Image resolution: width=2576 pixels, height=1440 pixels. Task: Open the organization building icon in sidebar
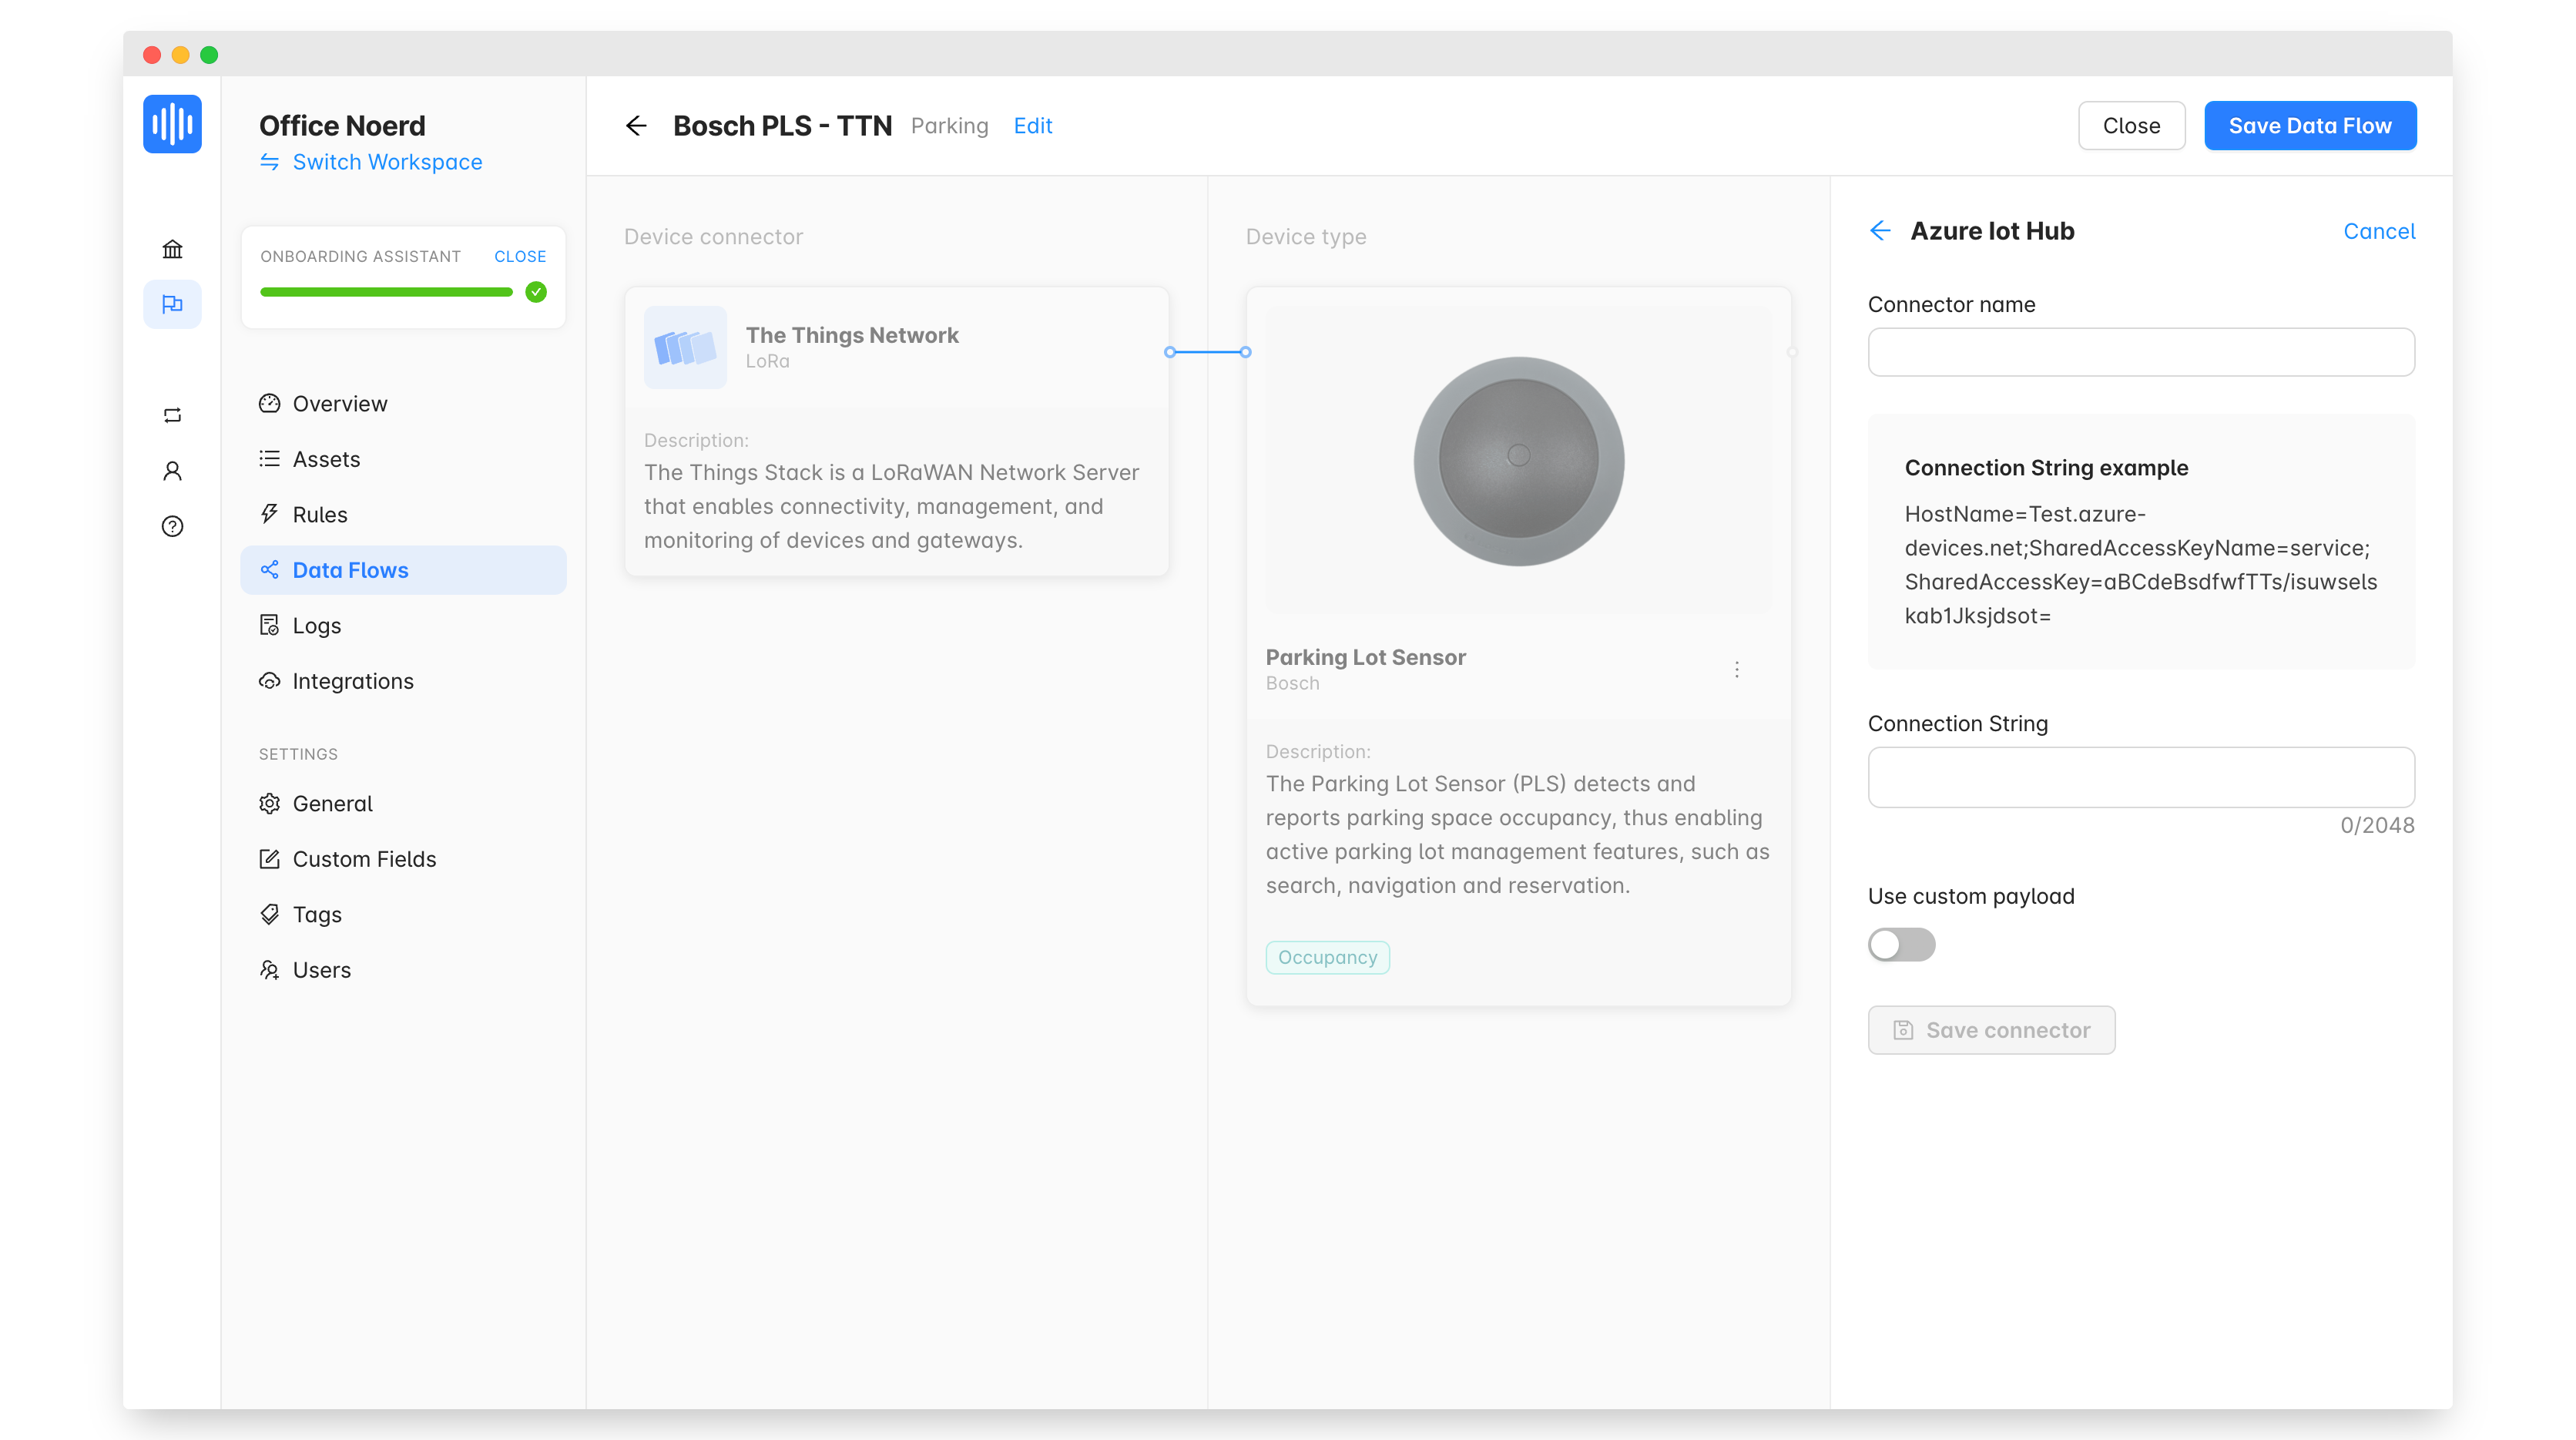(172, 249)
